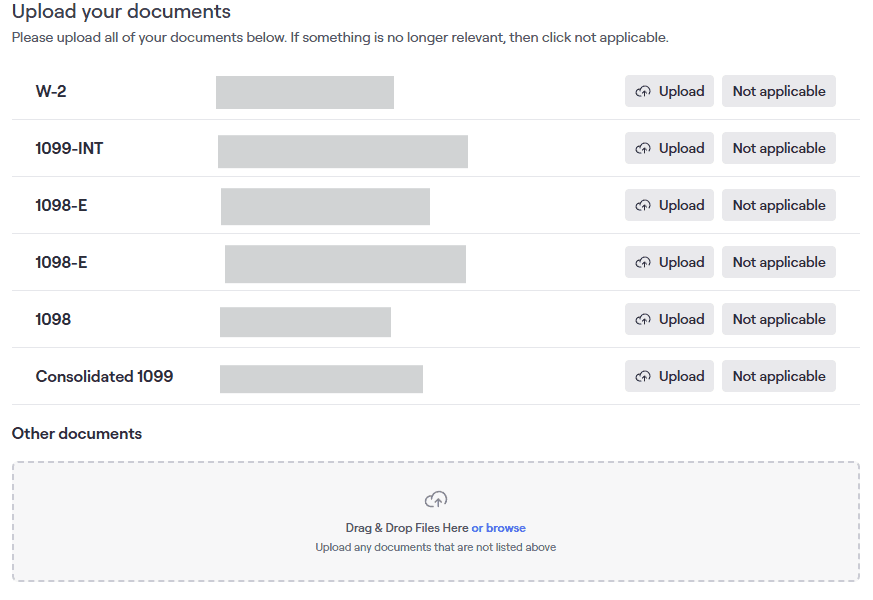The height and width of the screenshot is (600, 873).
Task: Click upload cloud icon in second 1098-E row
Action: 644,262
